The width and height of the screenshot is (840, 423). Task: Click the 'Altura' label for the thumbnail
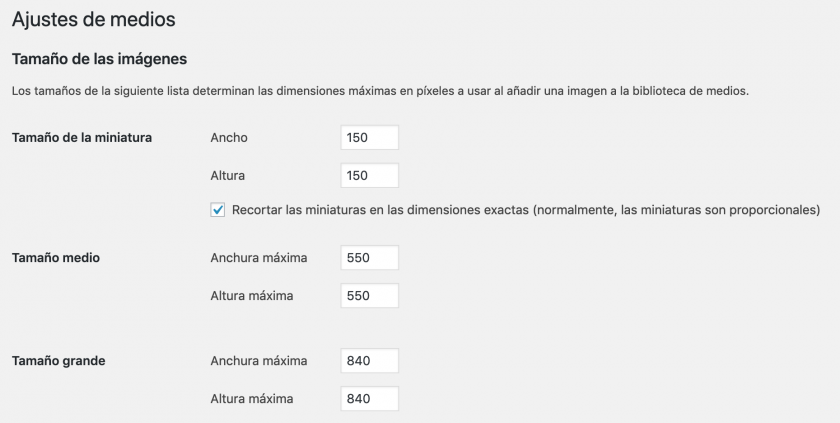(228, 176)
